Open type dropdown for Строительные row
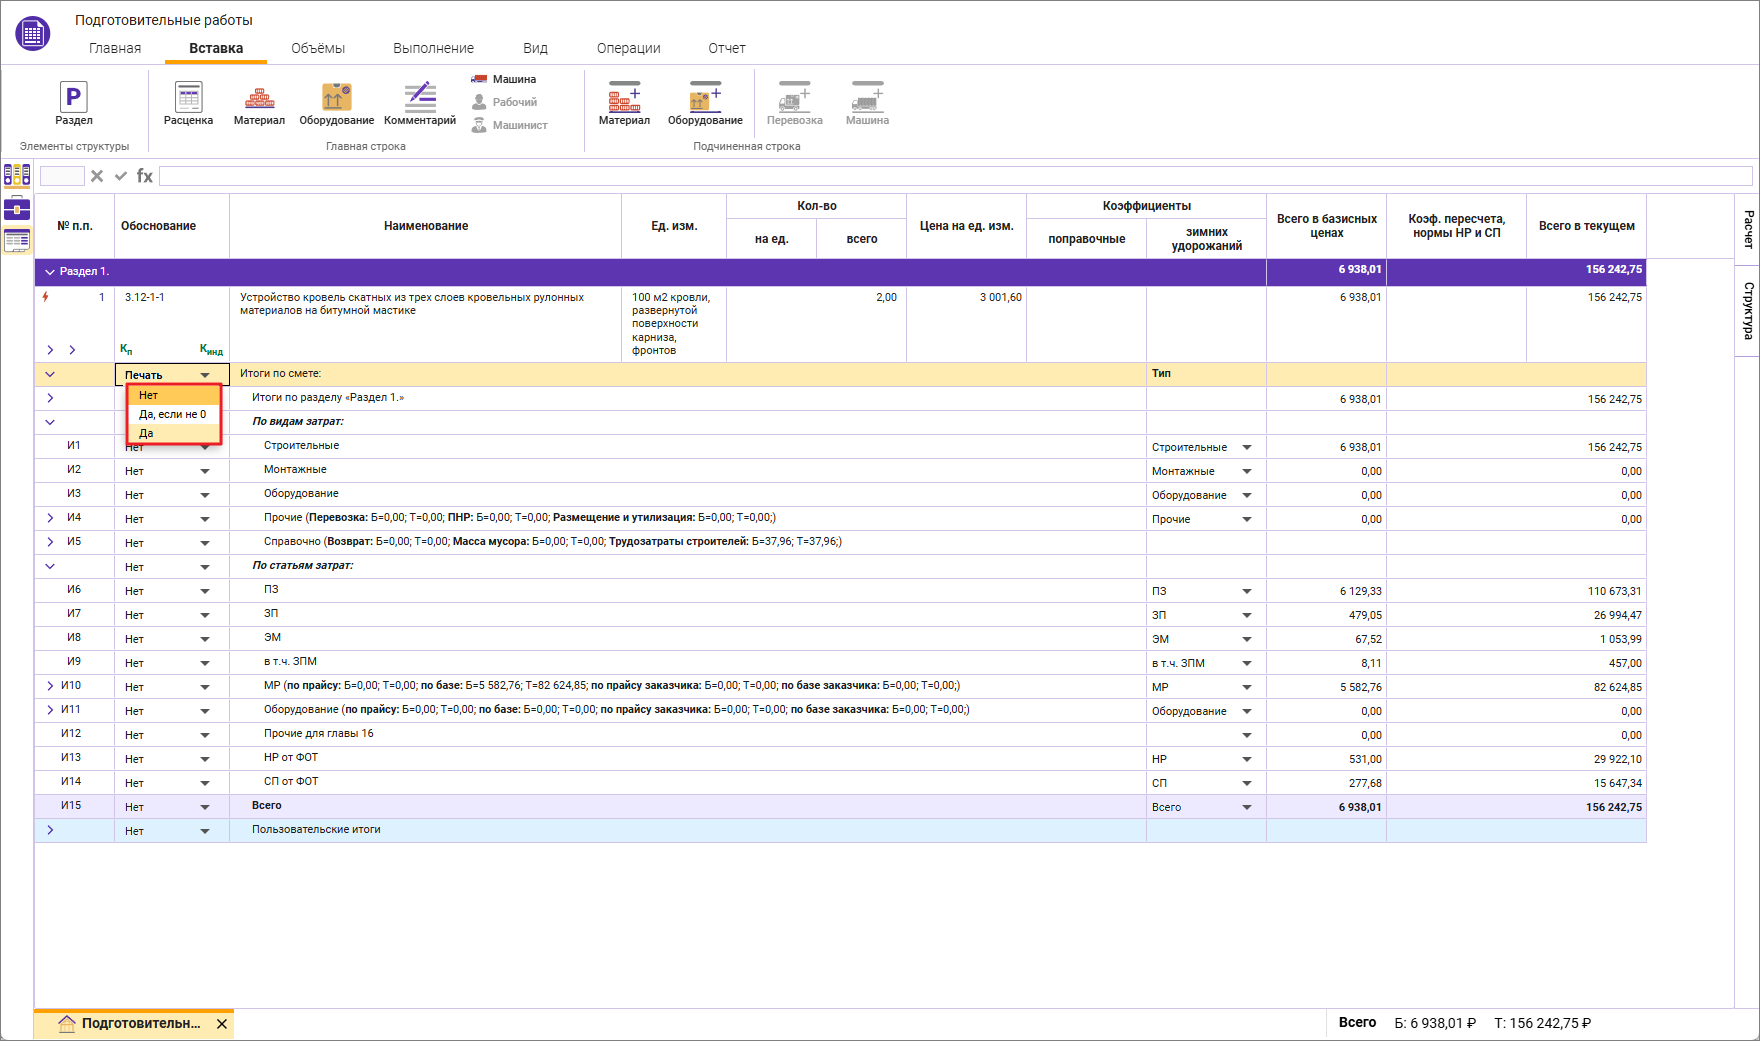 click(1246, 447)
